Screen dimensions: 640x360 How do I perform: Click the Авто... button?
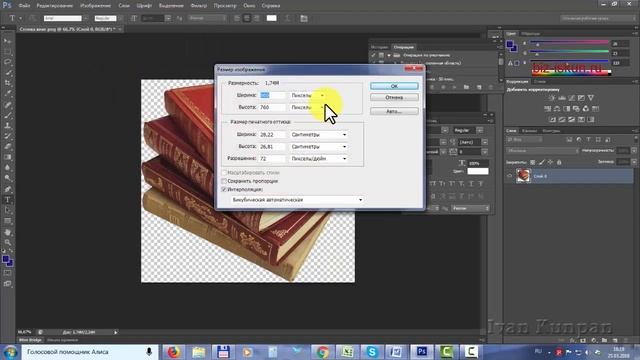coord(394,111)
